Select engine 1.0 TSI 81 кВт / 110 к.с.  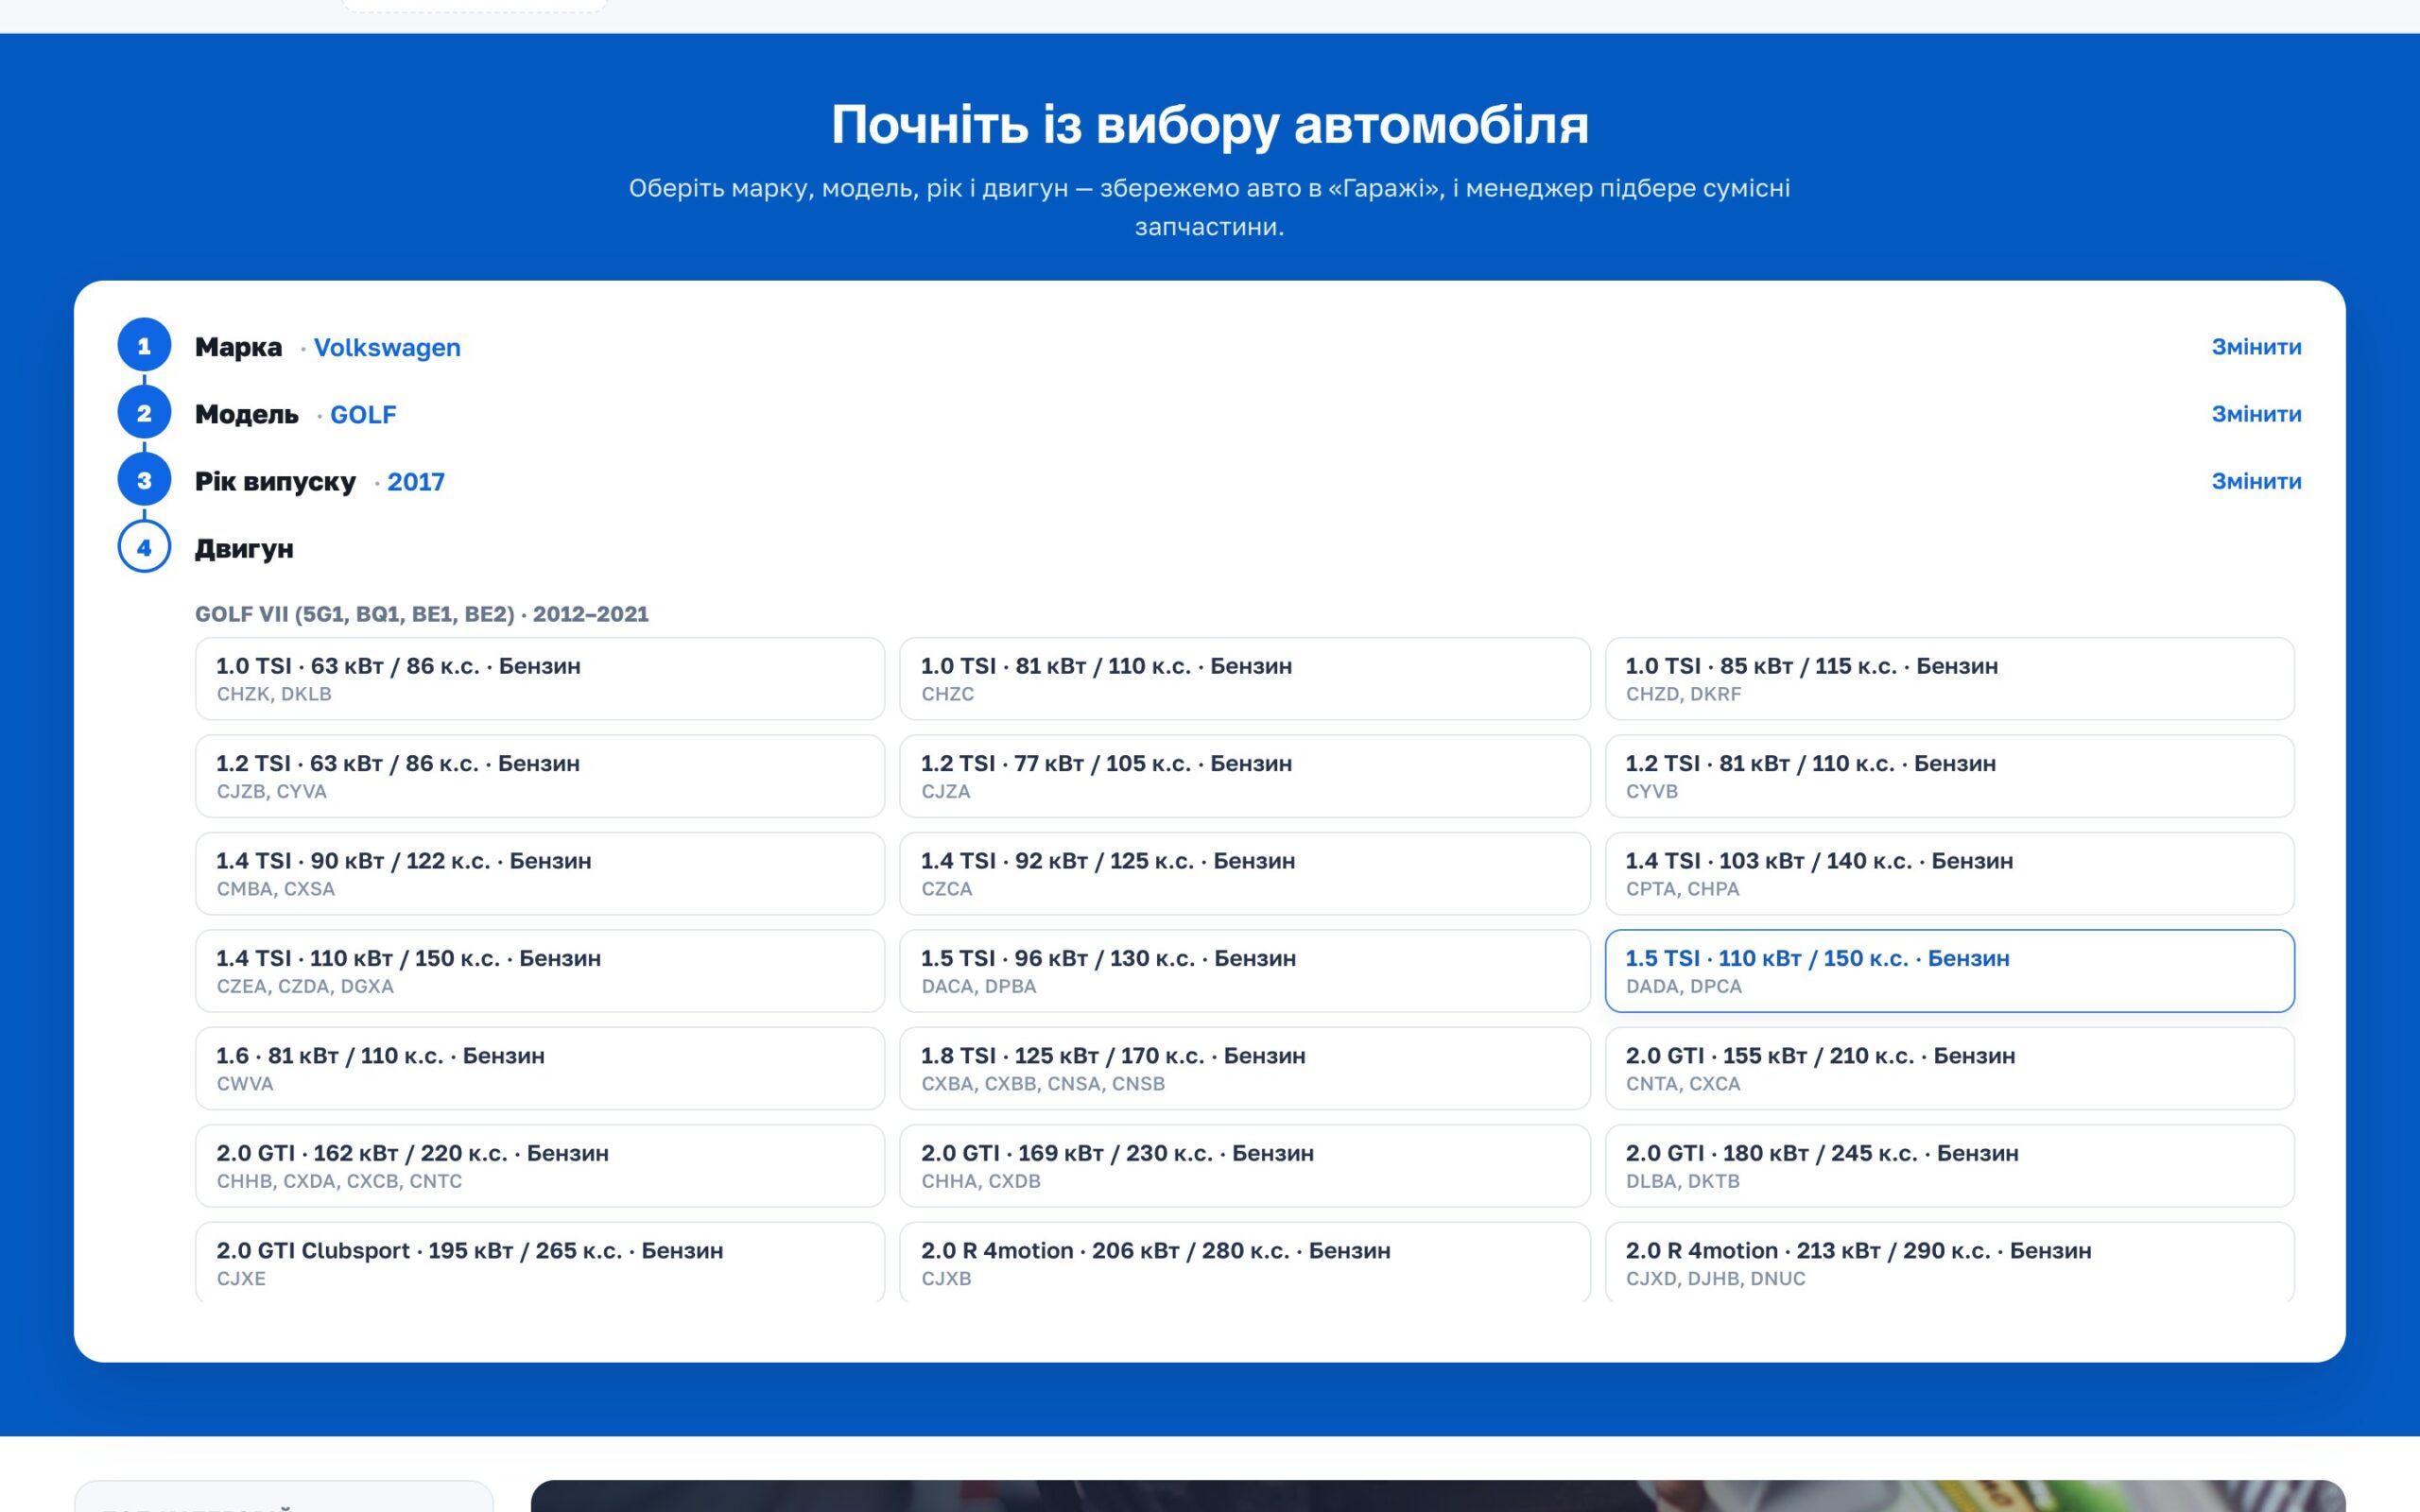pyautogui.click(x=1244, y=679)
